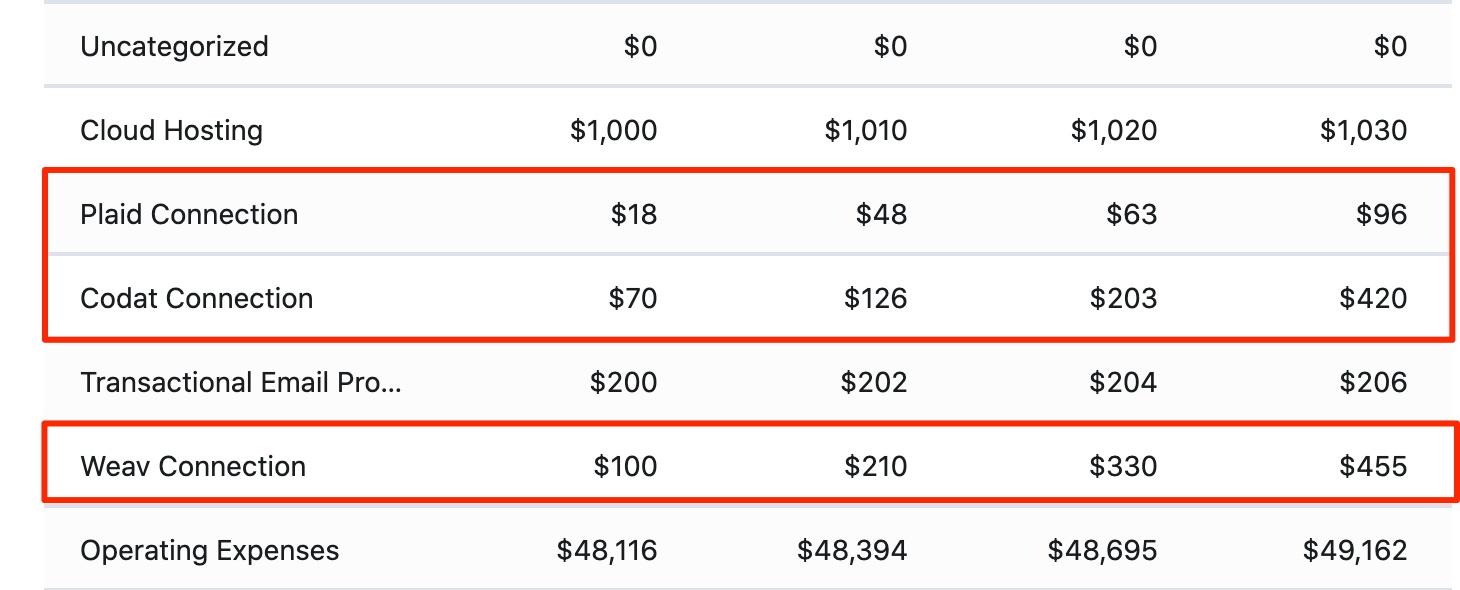This screenshot has height=590, width=1460.
Task: Select the $455 Weav Connection value
Action: point(1373,467)
